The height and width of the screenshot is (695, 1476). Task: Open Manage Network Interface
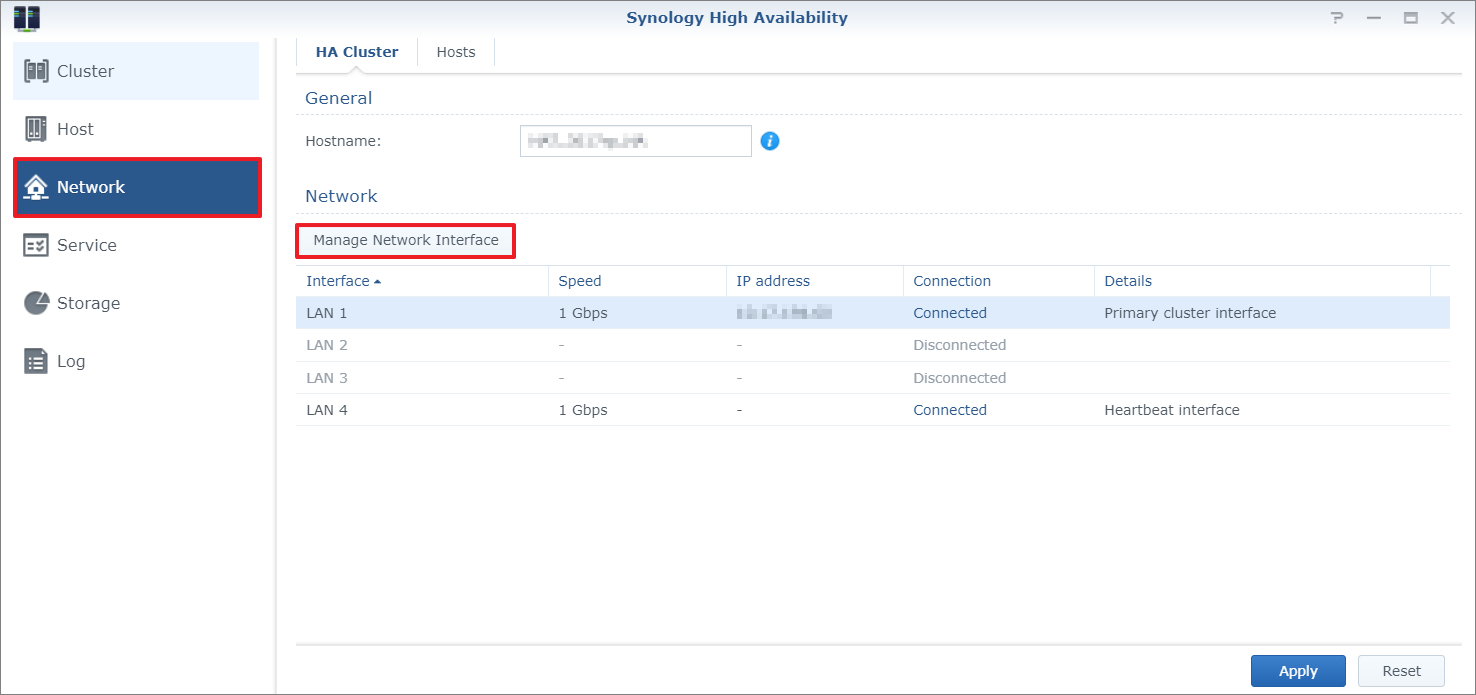point(406,240)
